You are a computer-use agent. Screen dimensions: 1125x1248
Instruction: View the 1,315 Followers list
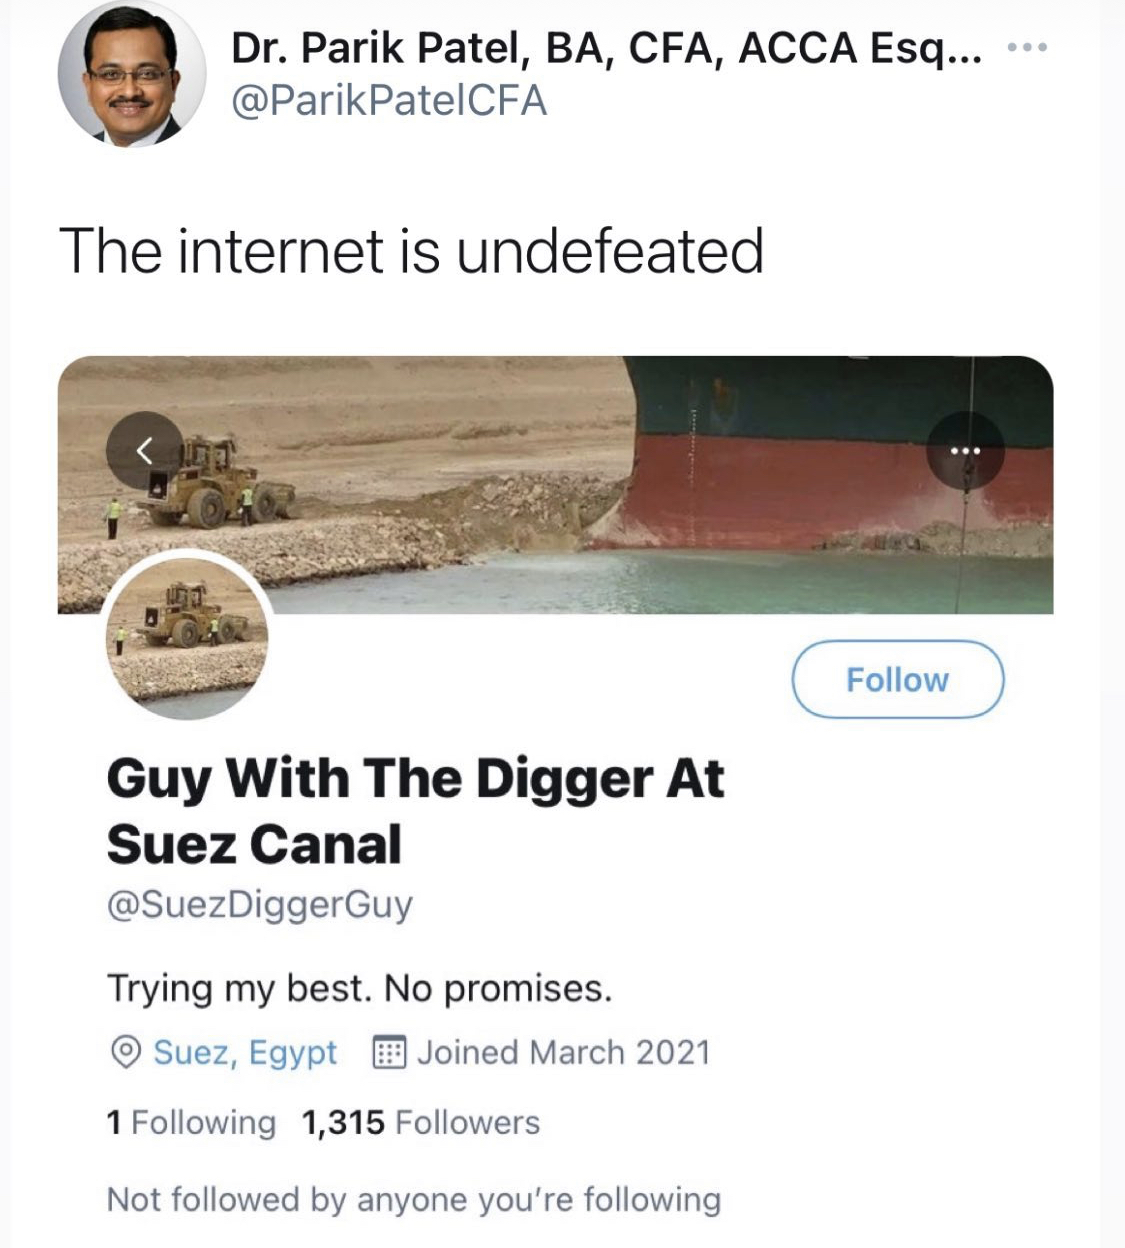coord(420,1123)
